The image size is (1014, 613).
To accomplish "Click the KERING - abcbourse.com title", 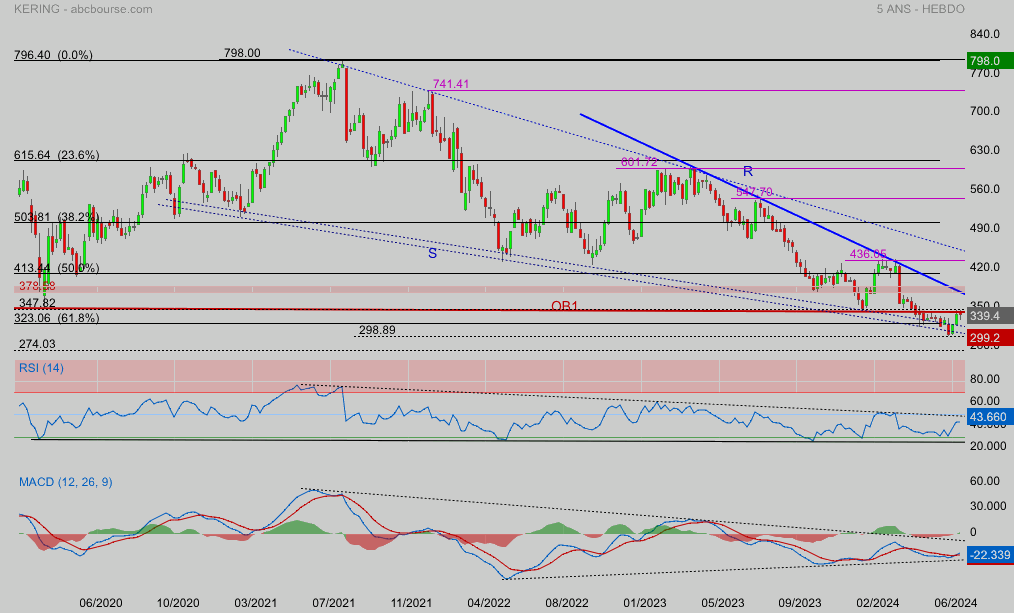I will tap(83, 9).
